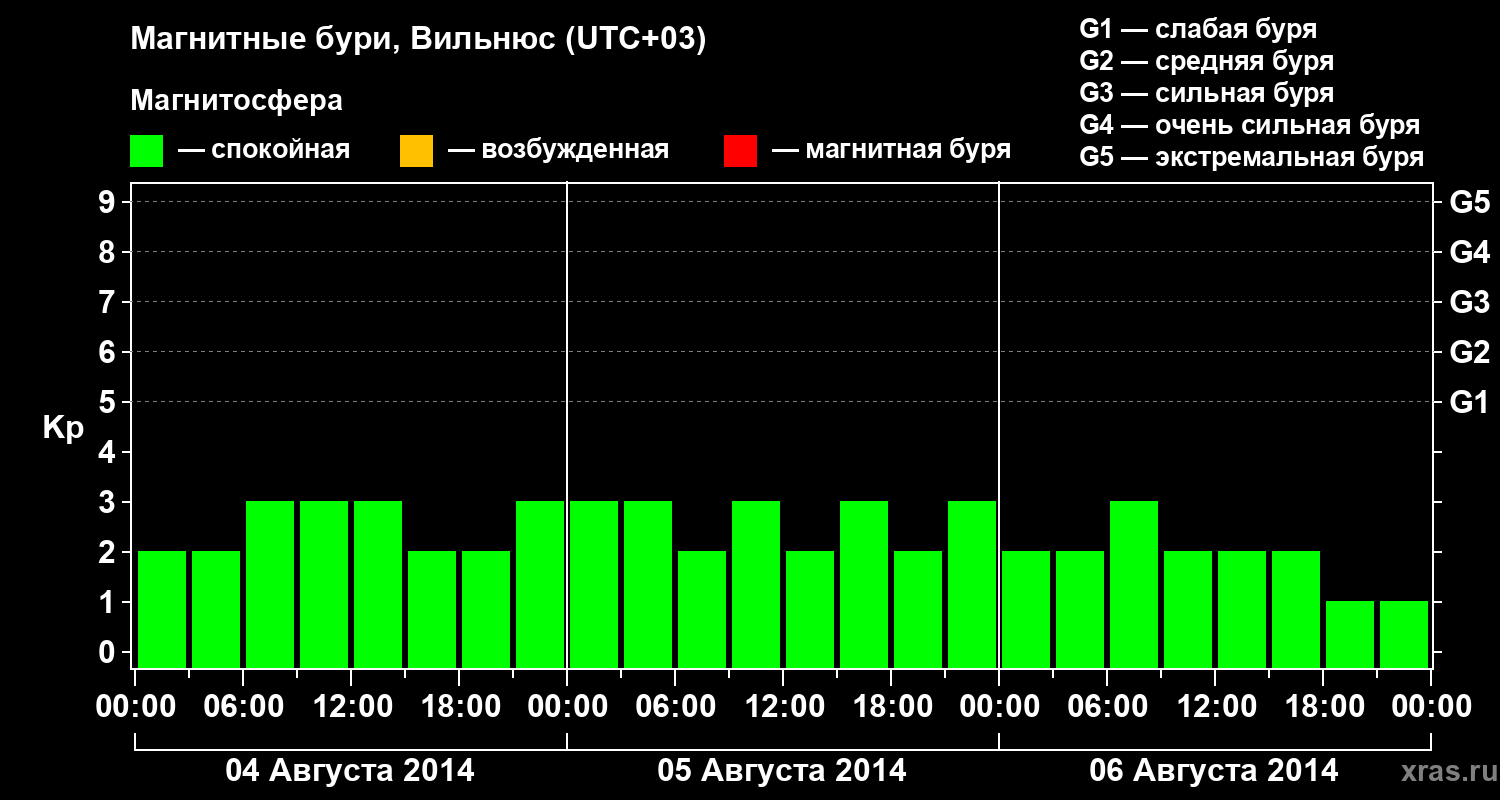
Task: Select the 15:00–18:00 bar on 05 August
Action: [x=864, y=584]
